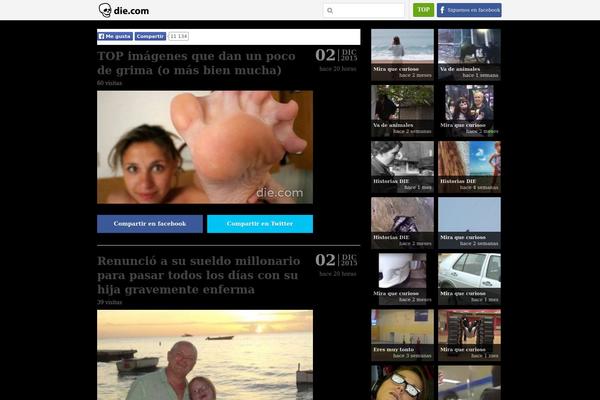Open Historias DIE hace 4 semanas thumbnail
Screen dimensions: 600x400
(x=469, y=167)
